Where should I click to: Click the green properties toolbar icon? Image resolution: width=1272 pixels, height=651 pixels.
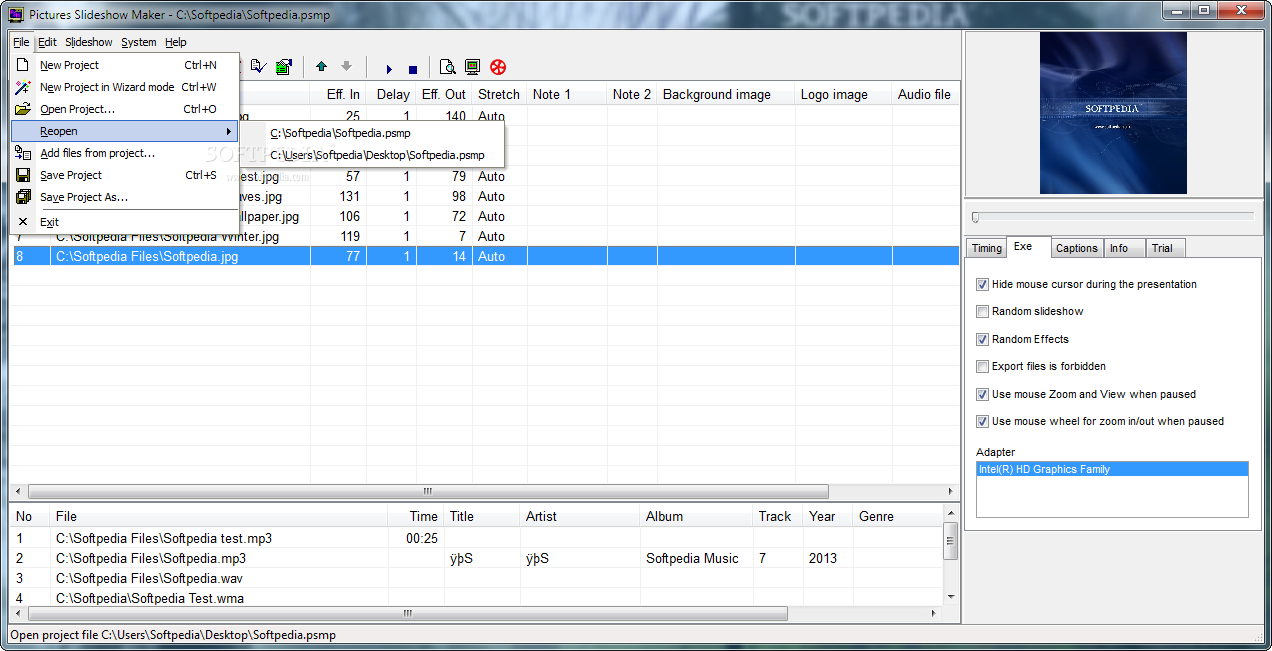[x=284, y=67]
